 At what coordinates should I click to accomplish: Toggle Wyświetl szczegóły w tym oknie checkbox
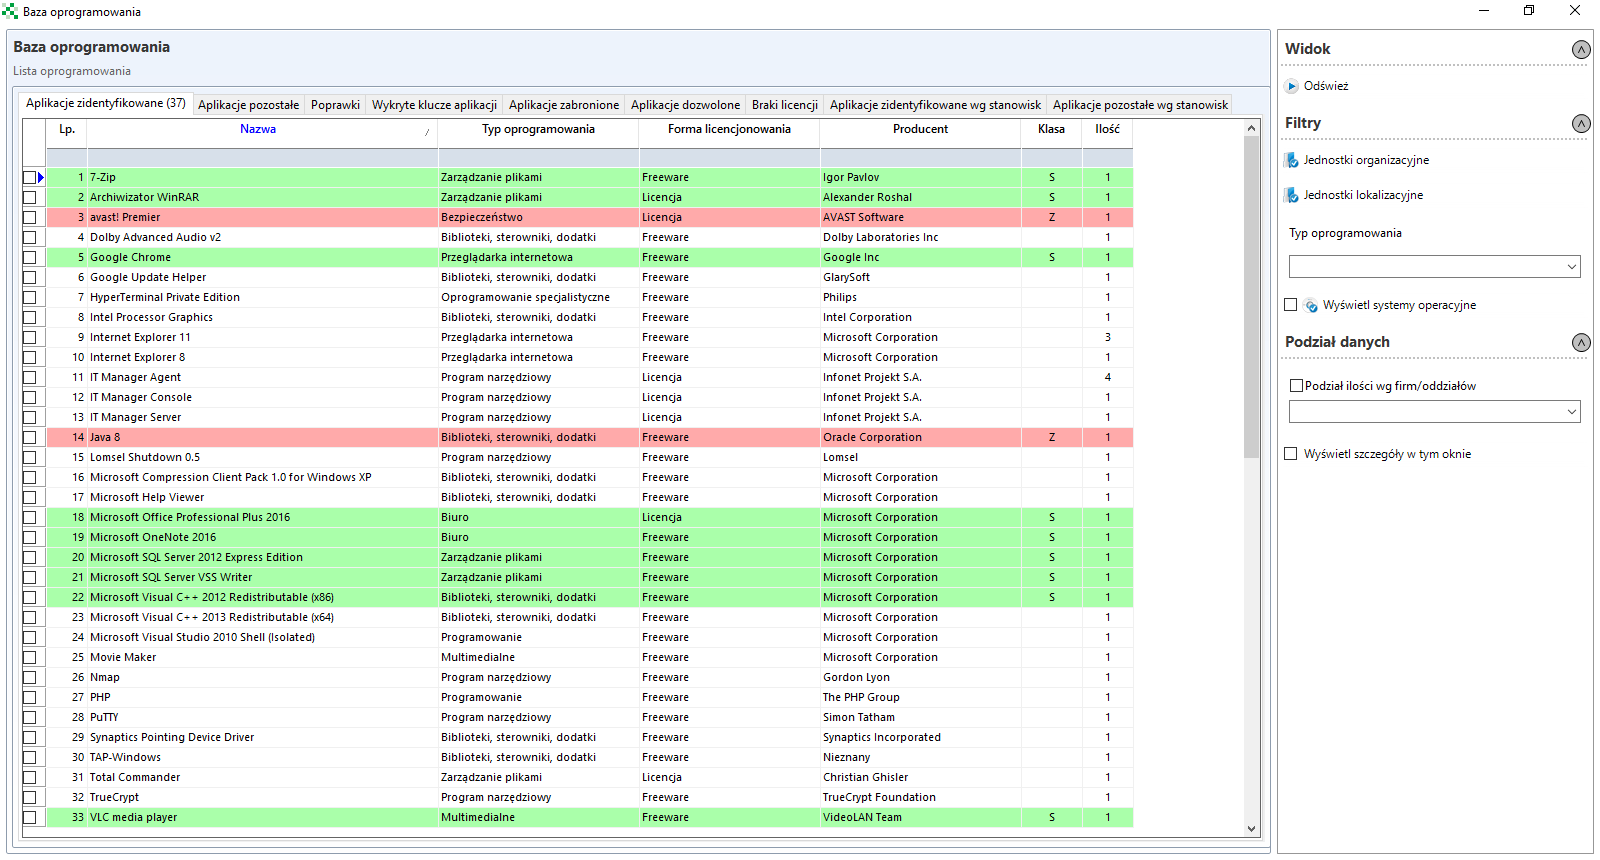pos(1291,454)
